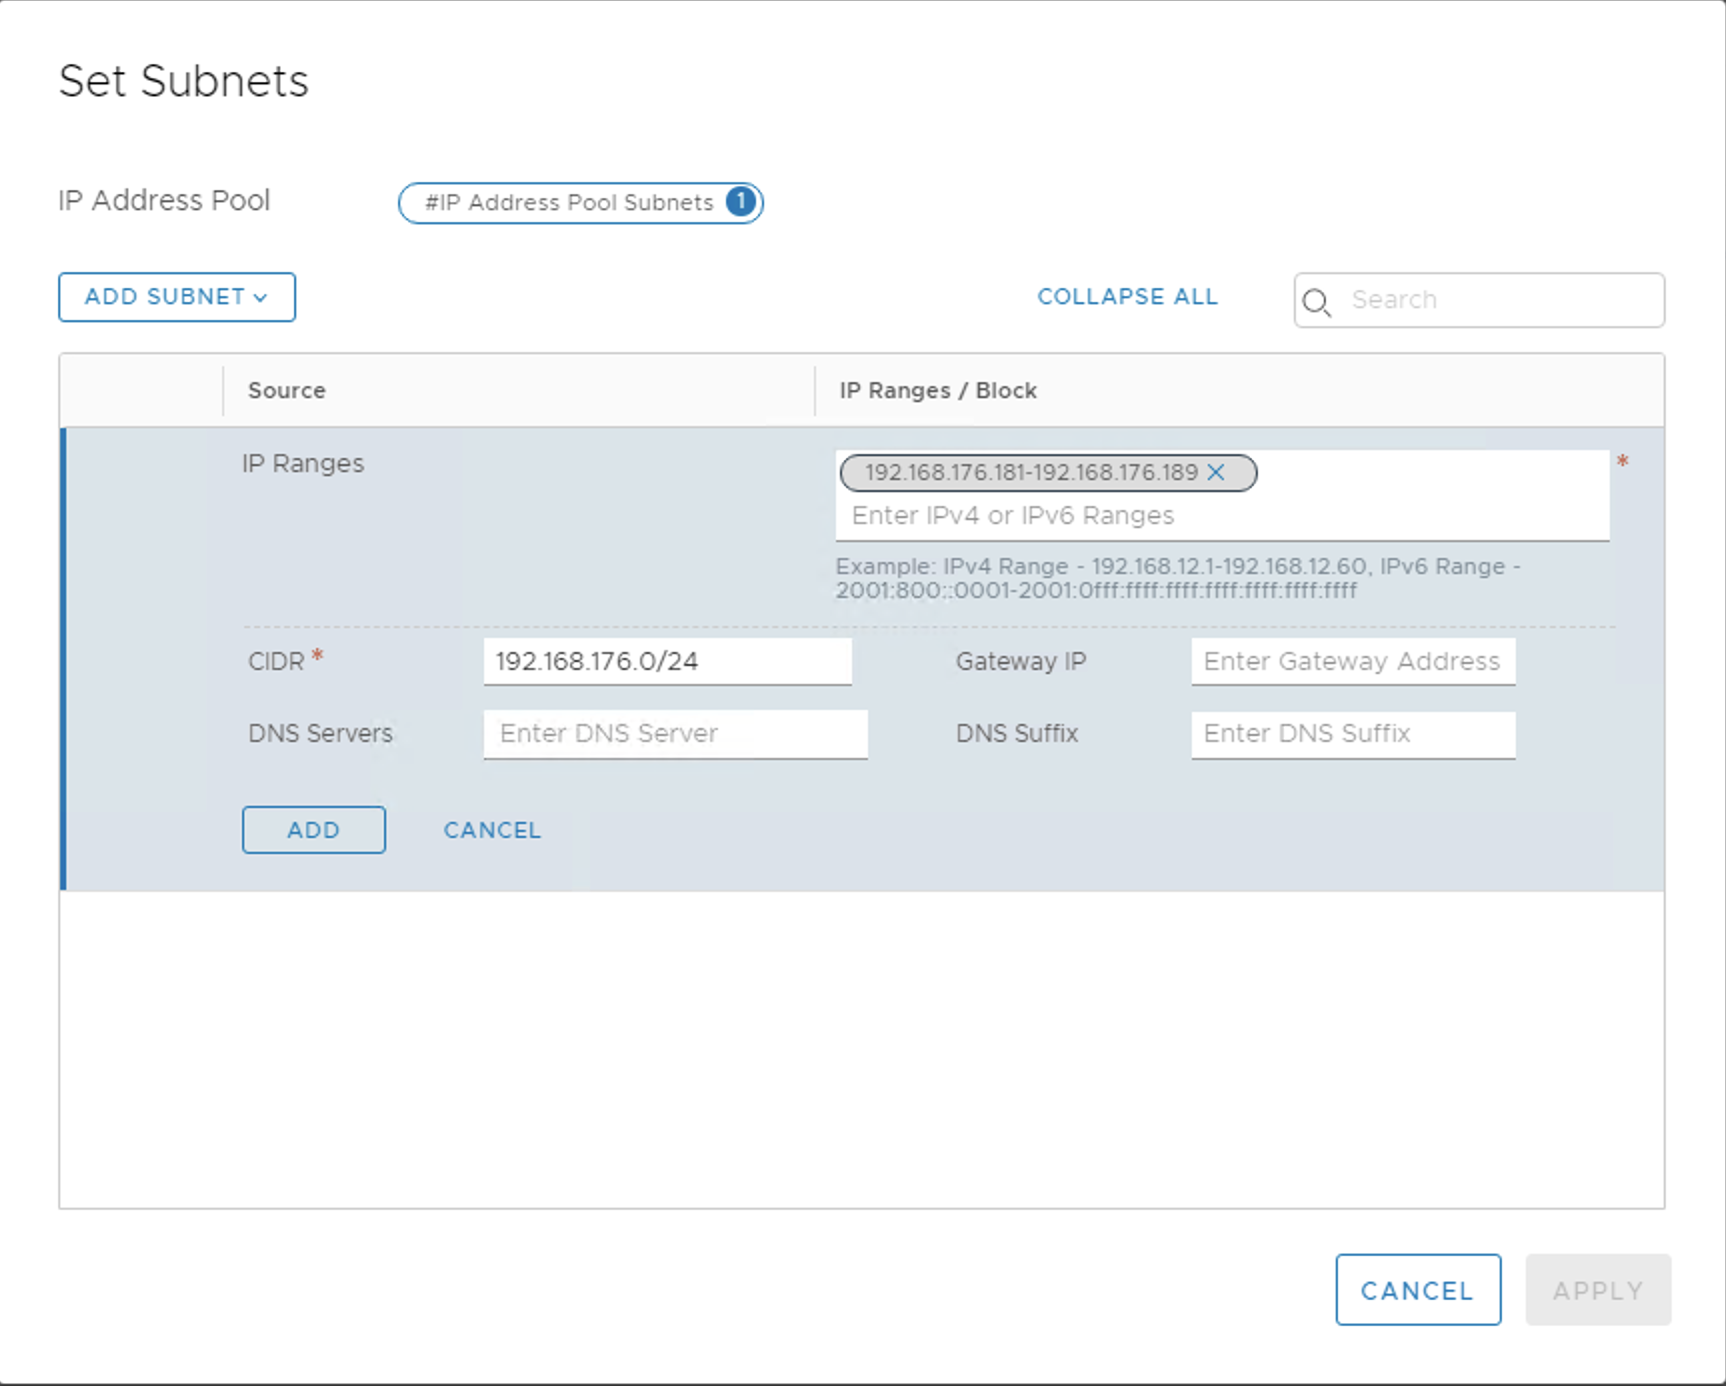Click the subnet count badge showing 1

[740, 202]
